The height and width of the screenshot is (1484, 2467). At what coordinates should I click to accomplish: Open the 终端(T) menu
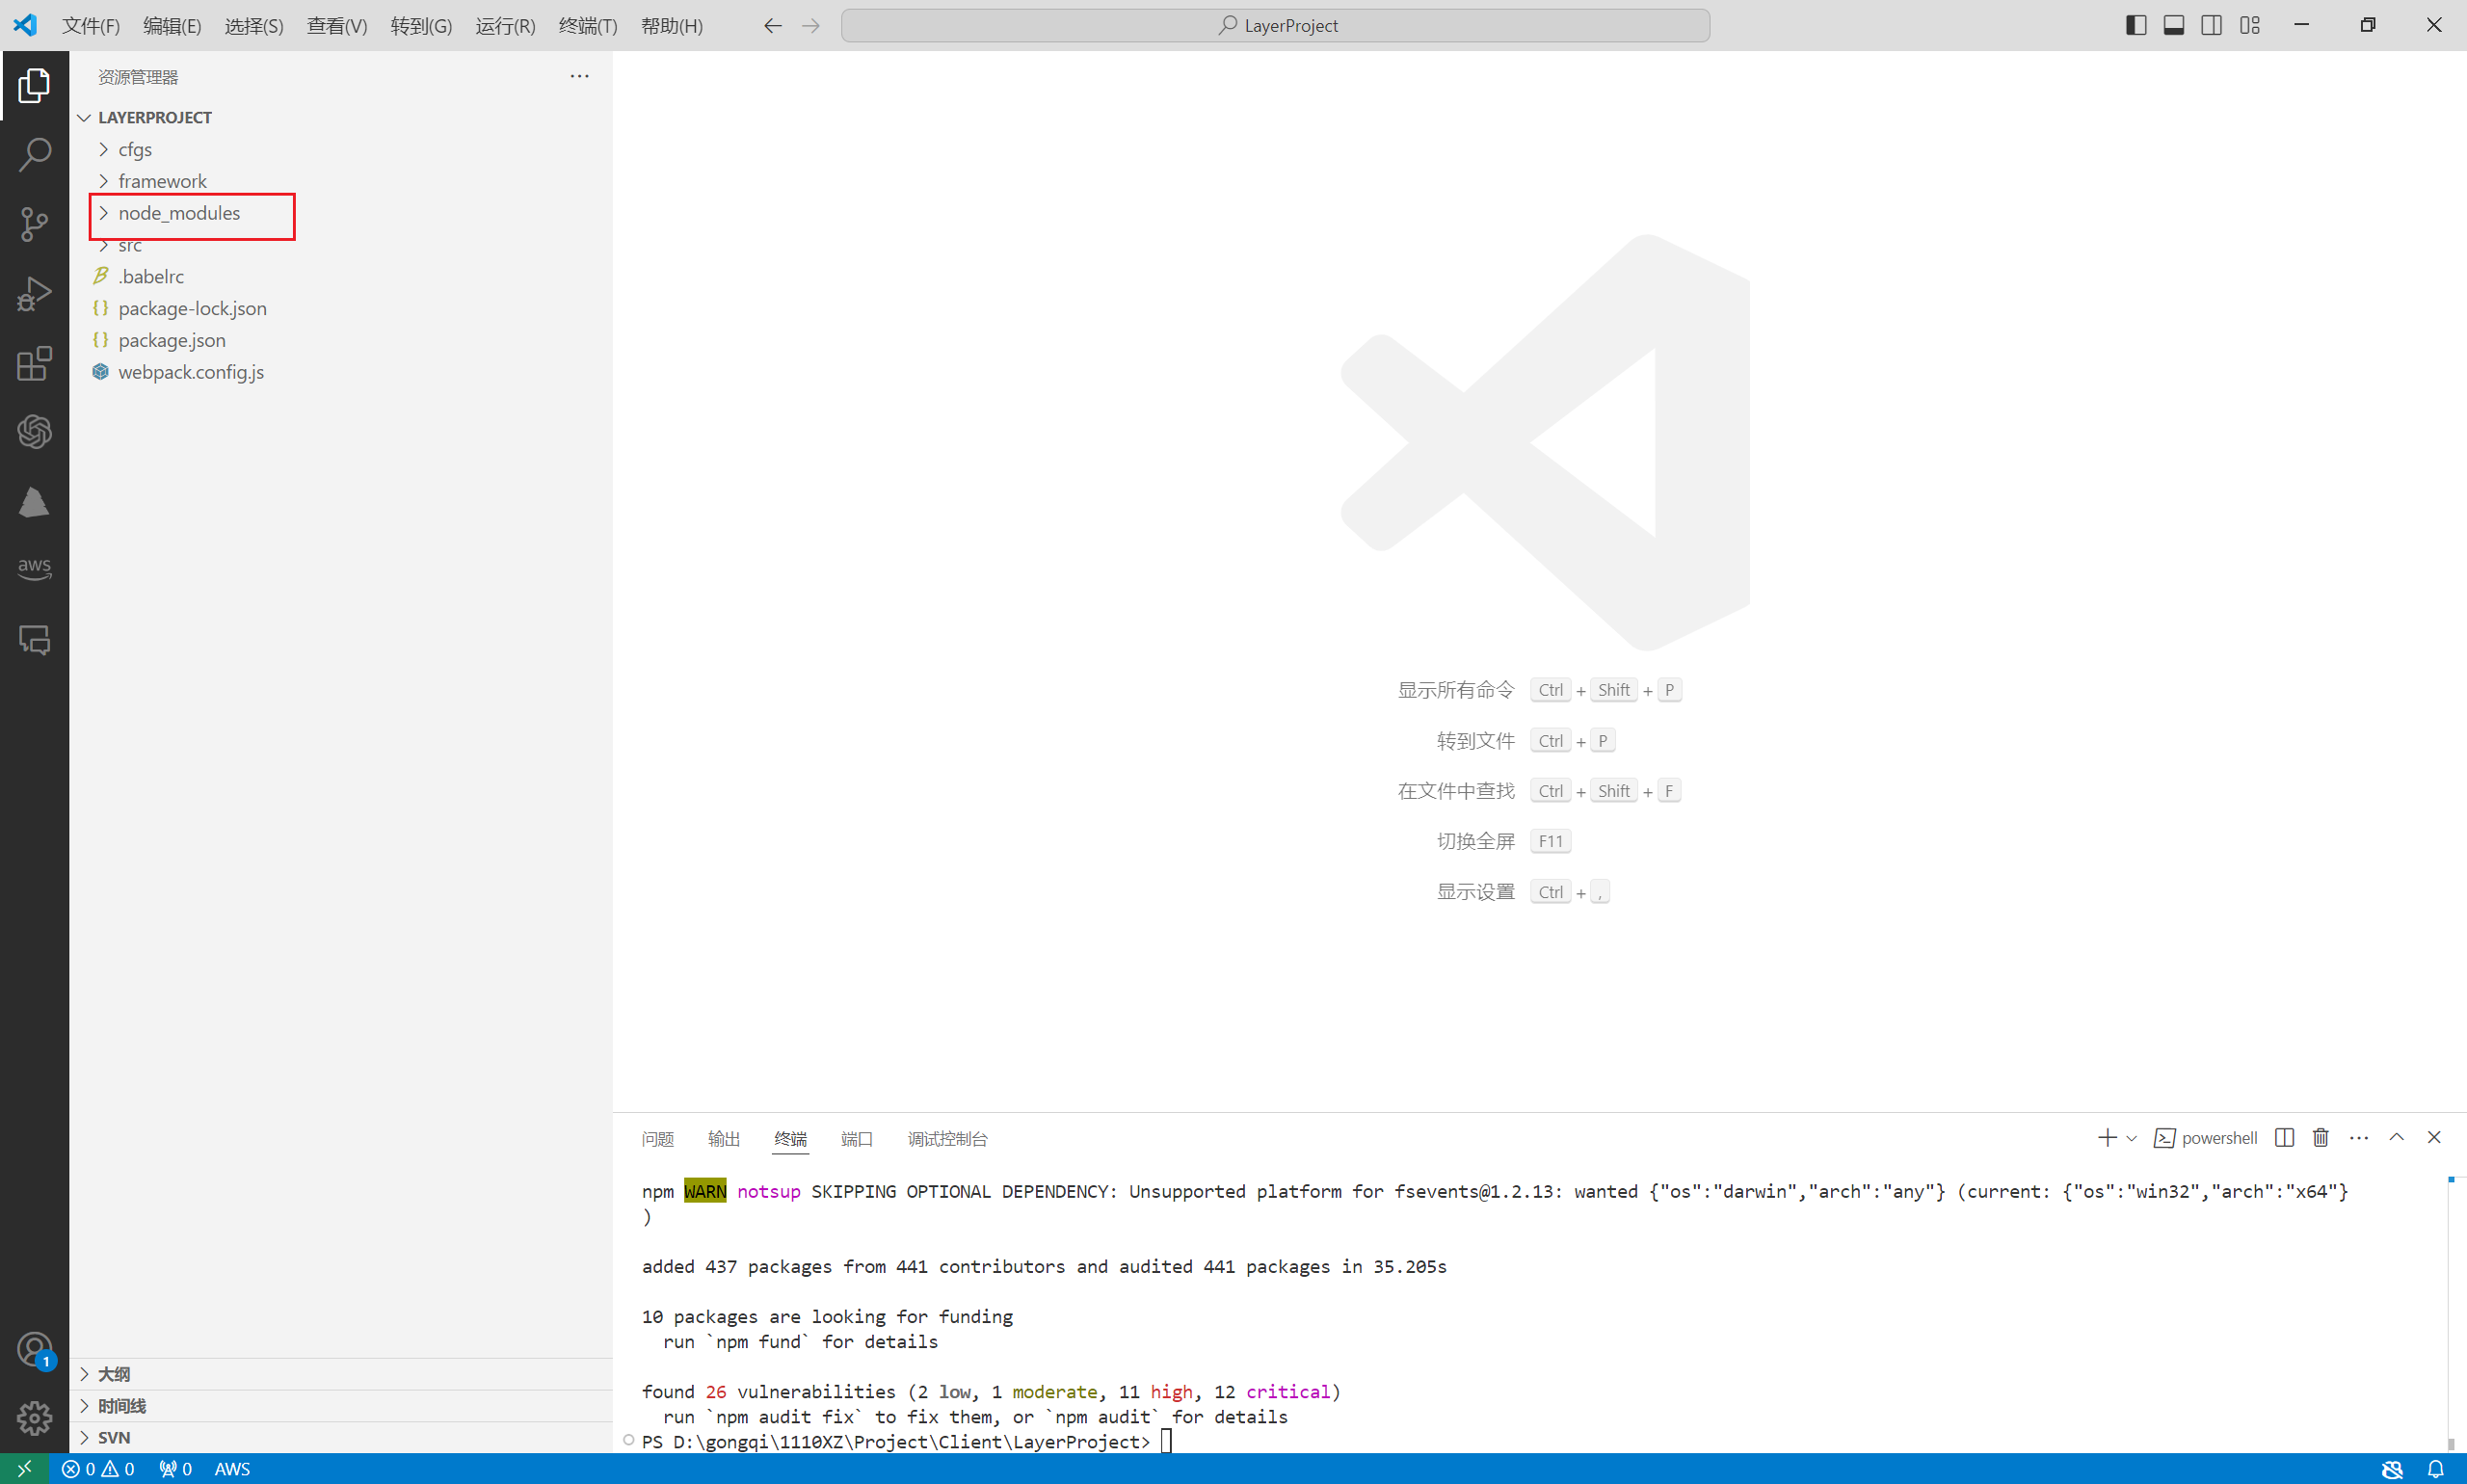(588, 25)
